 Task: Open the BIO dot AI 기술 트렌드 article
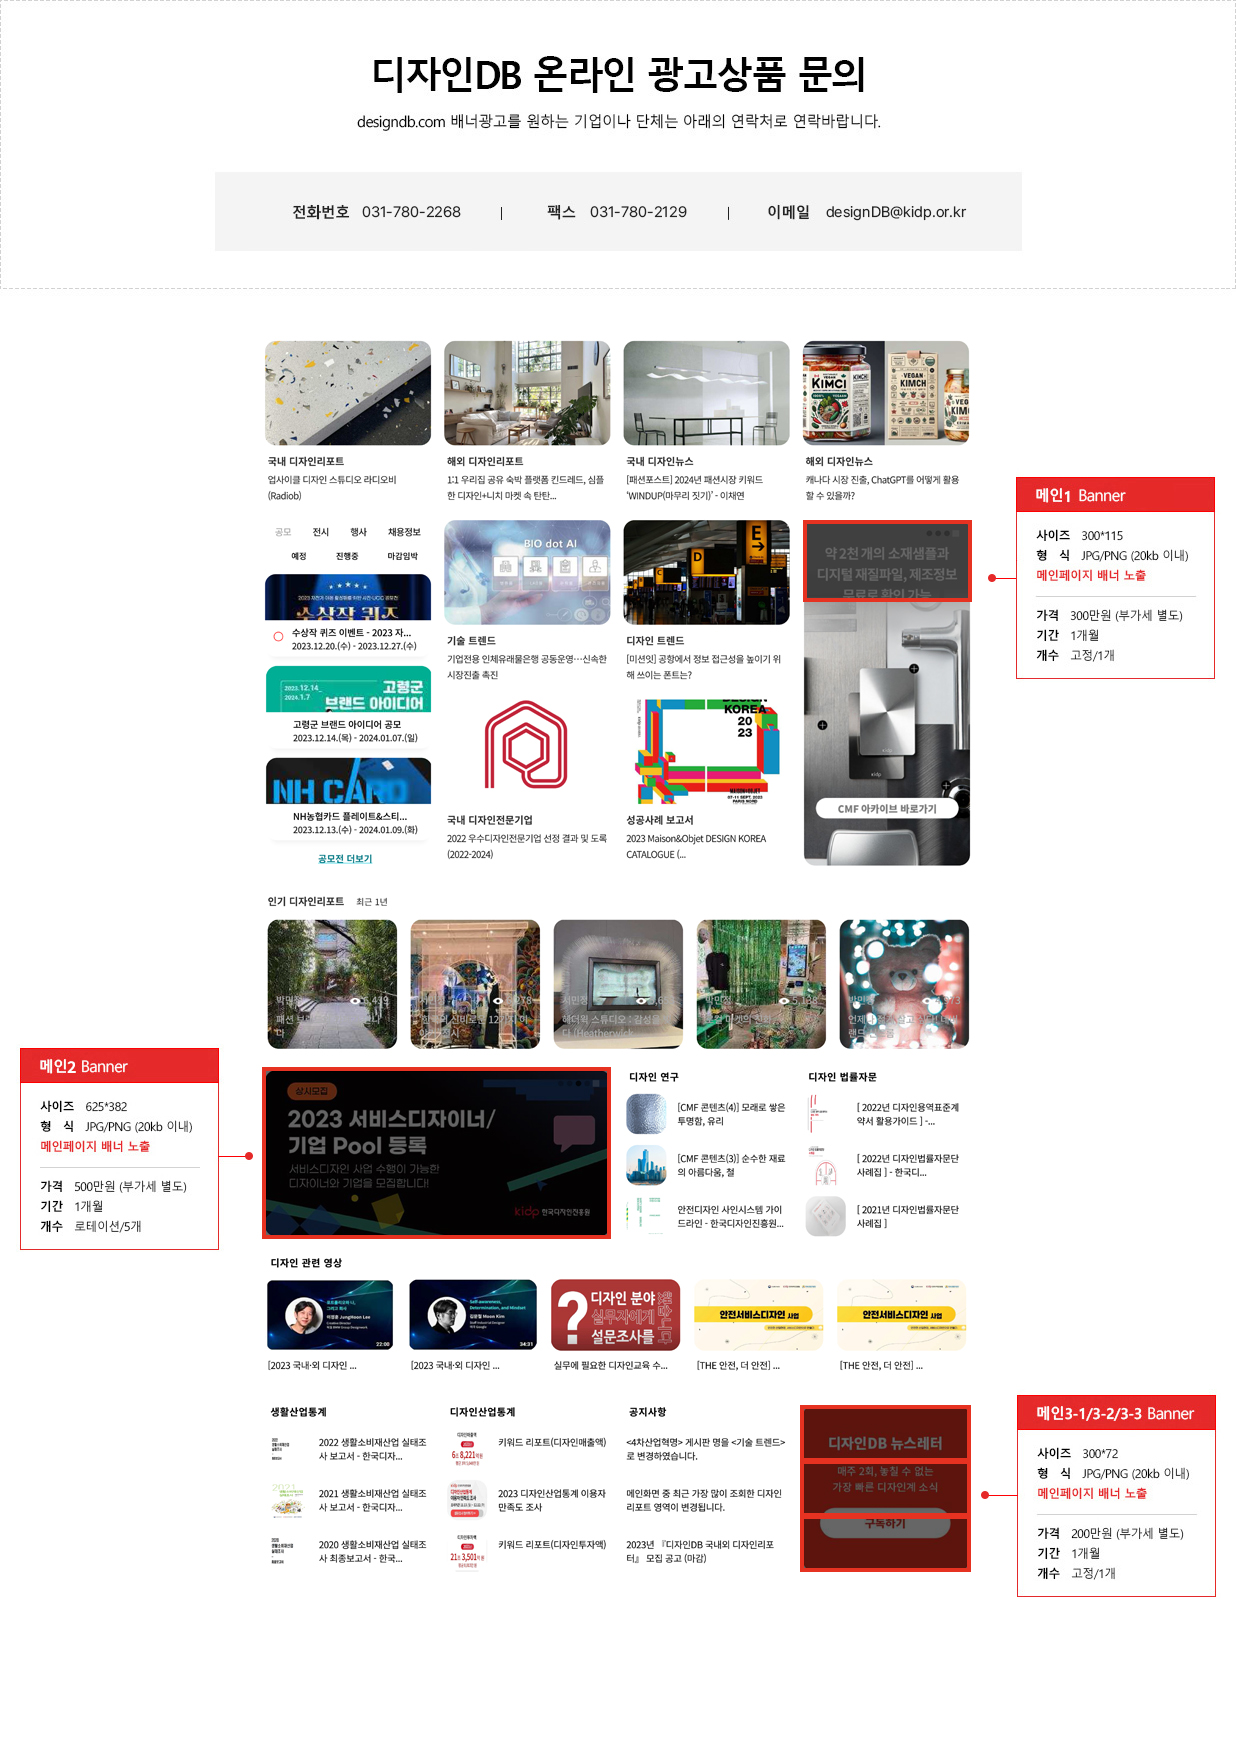pyautogui.click(x=527, y=573)
